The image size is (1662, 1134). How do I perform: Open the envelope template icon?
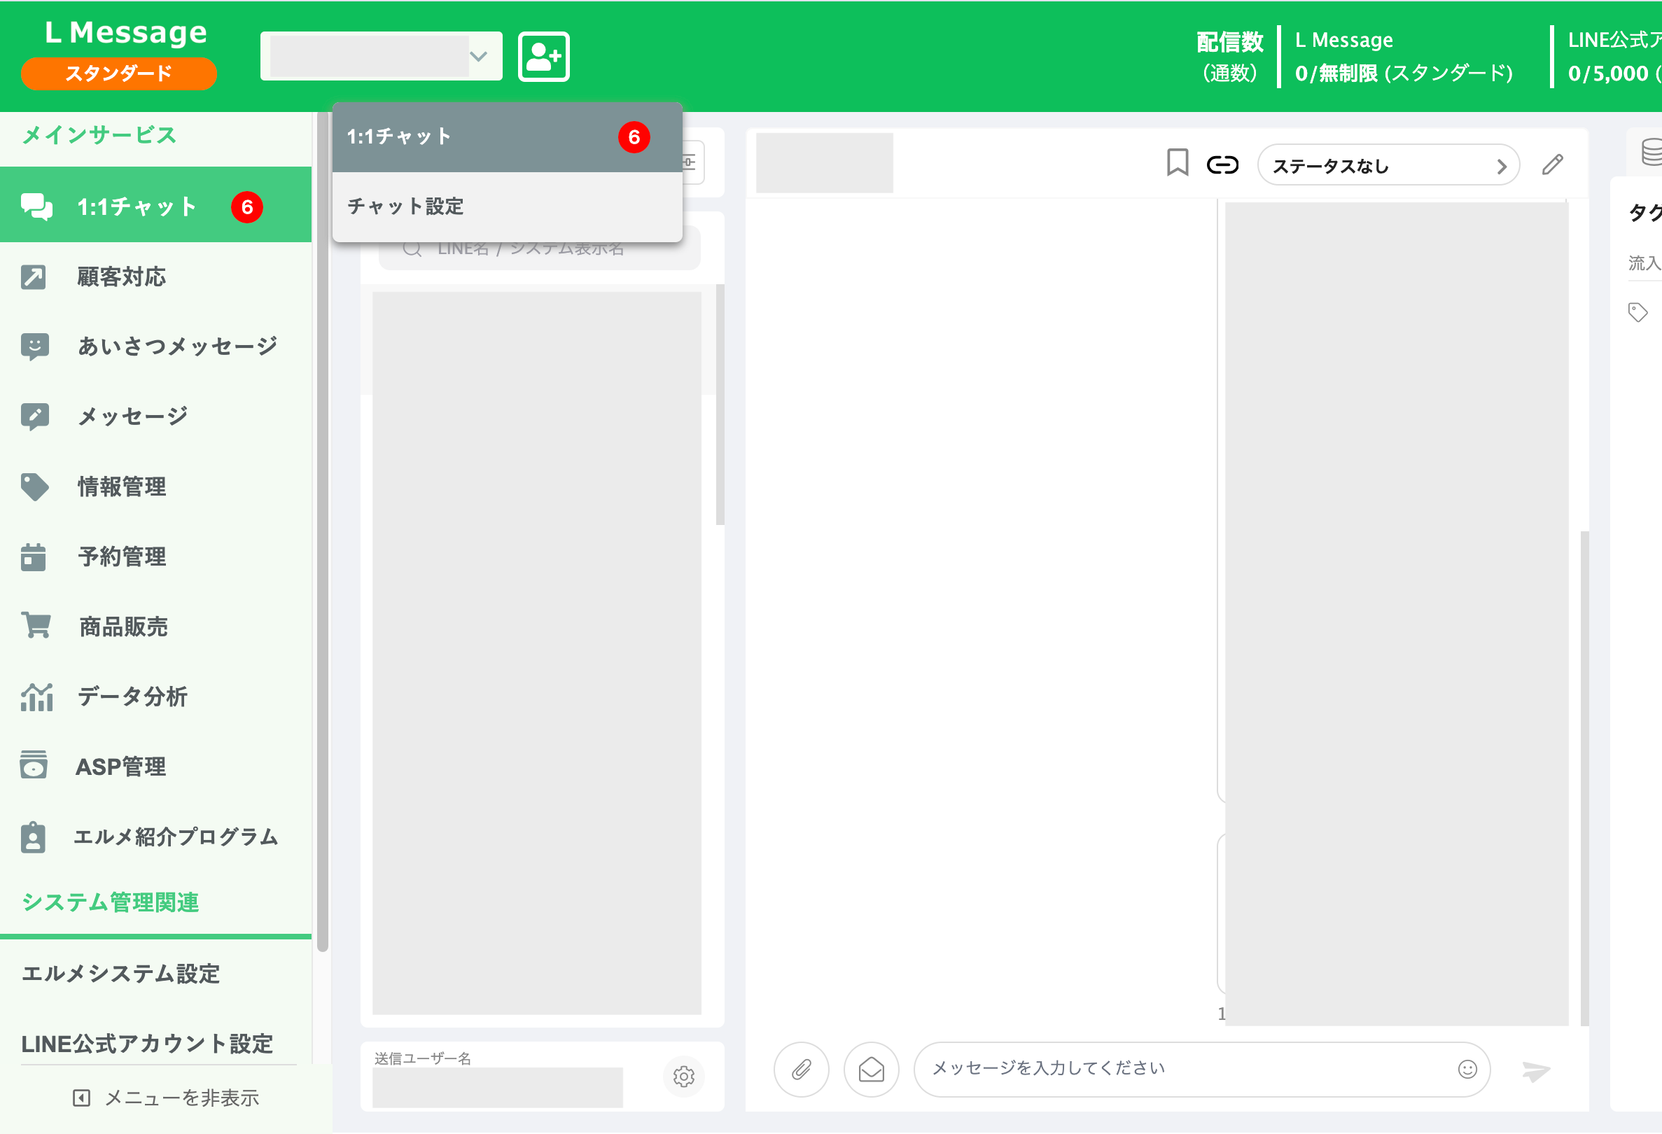[871, 1070]
